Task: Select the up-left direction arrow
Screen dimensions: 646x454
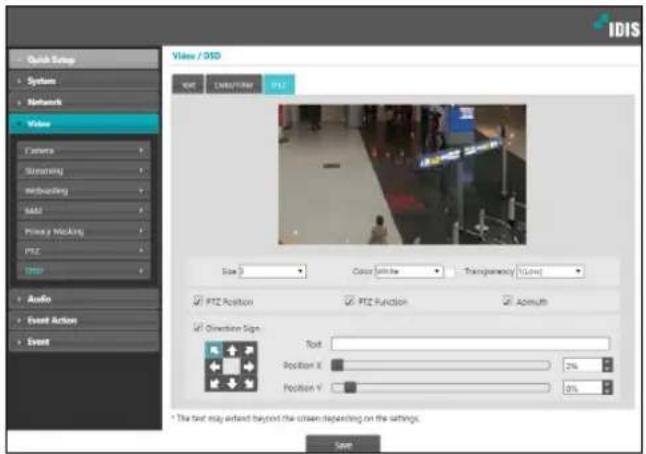Action: click(x=214, y=351)
